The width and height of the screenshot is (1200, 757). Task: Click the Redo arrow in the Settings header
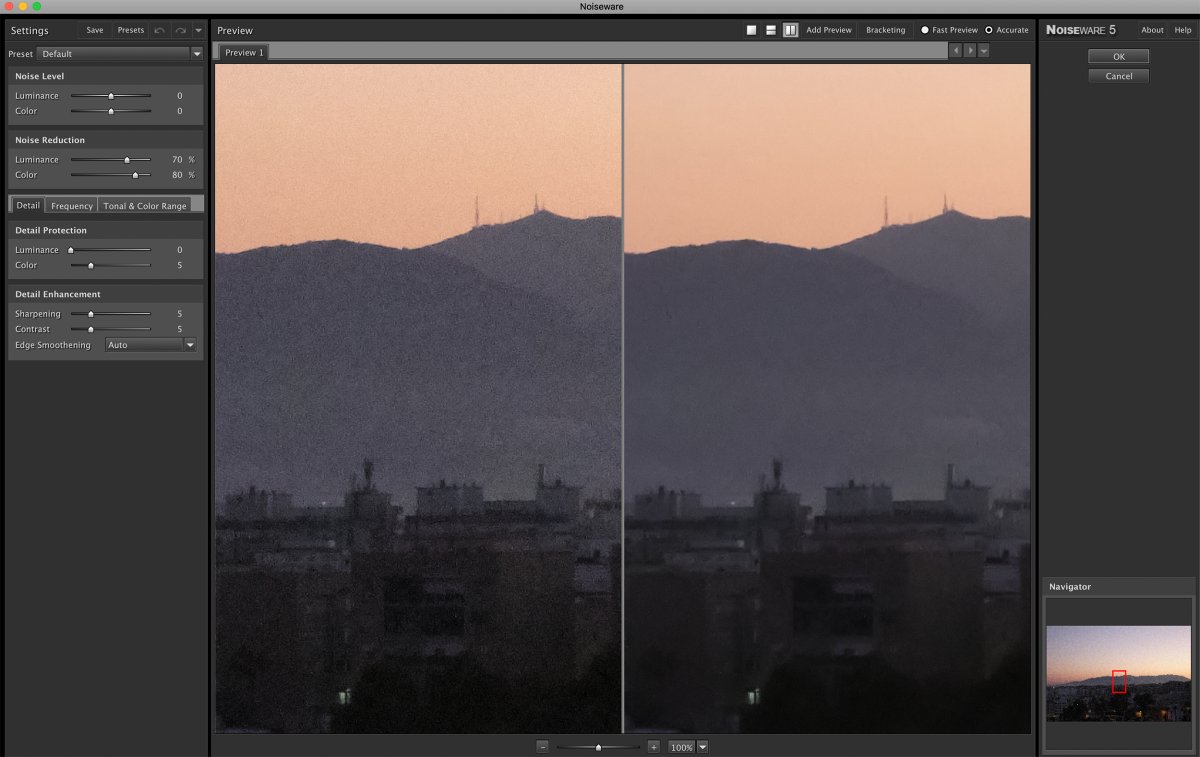click(180, 30)
